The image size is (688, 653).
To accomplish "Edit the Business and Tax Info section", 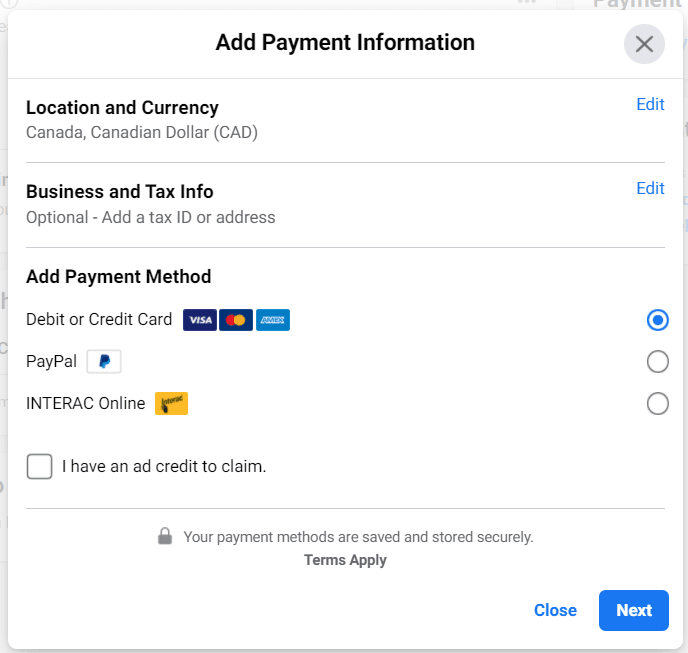I will coord(650,188).
